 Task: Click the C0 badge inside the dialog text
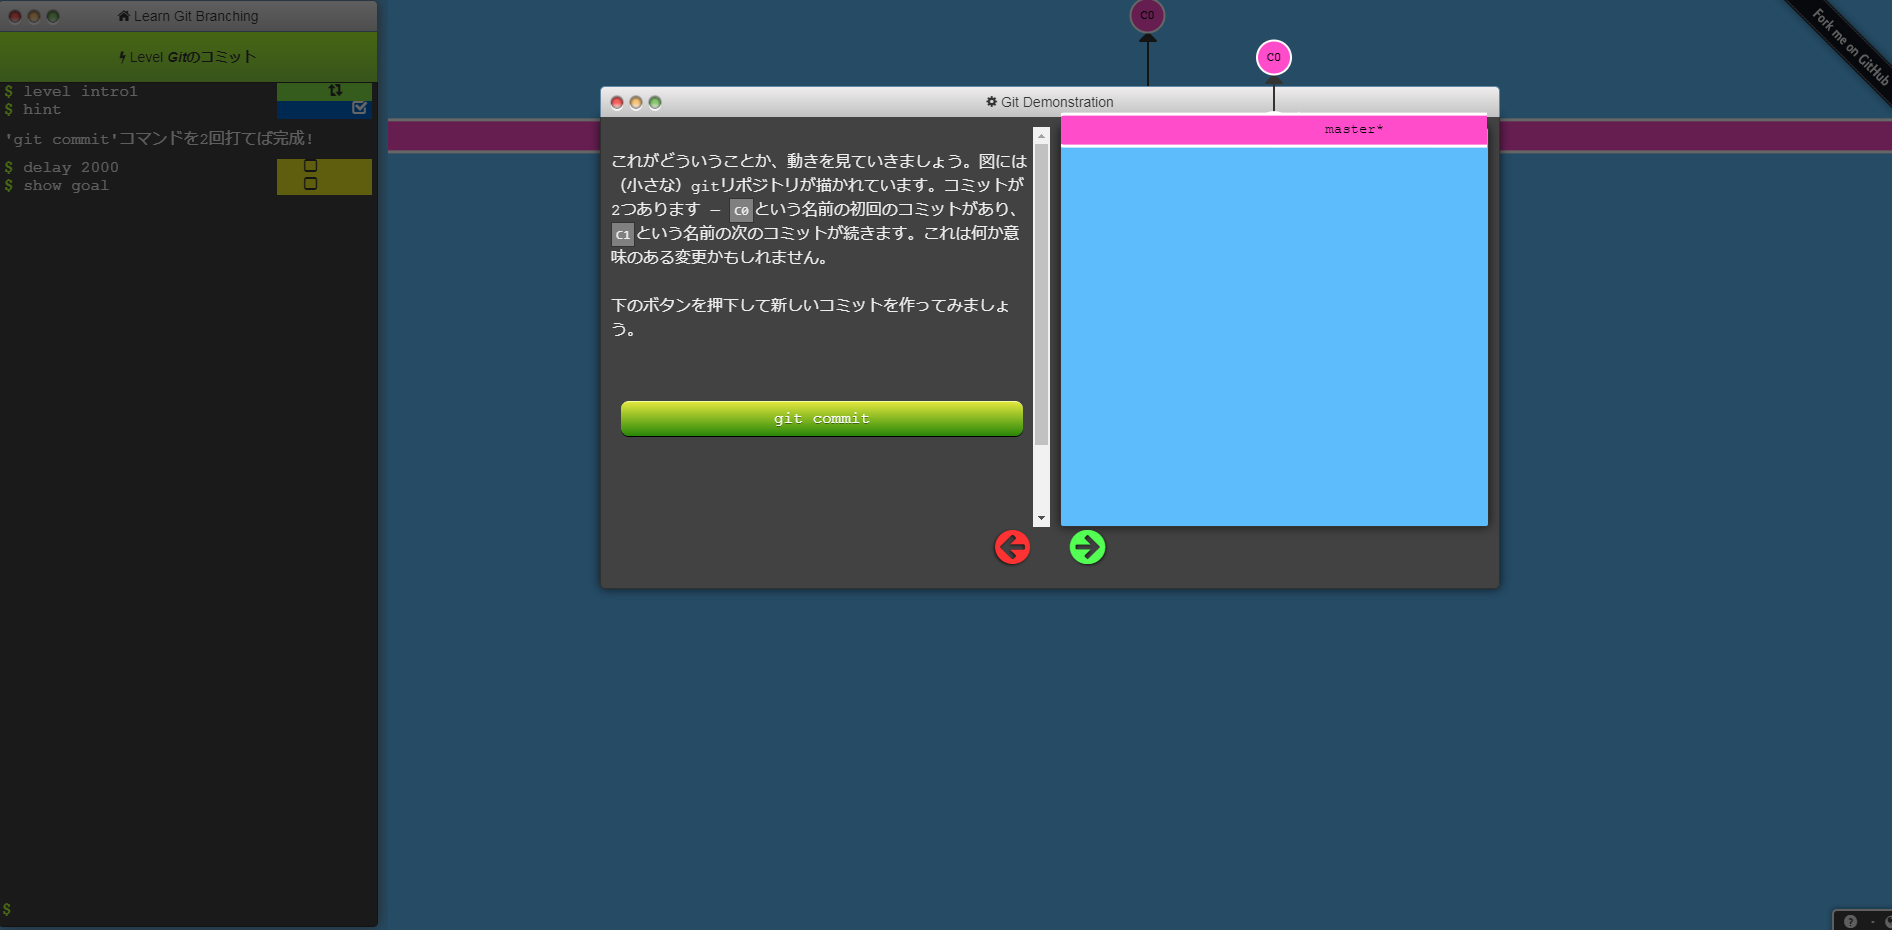(x=740, y=210)
